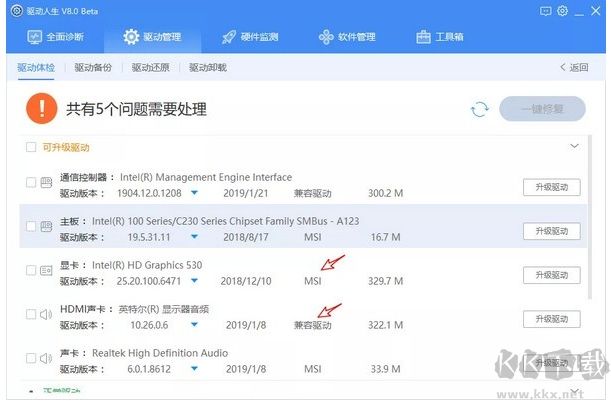The image size is (611, 401).
Task: Switch to the 硬件监测 tab
Action: coord(244,37)
